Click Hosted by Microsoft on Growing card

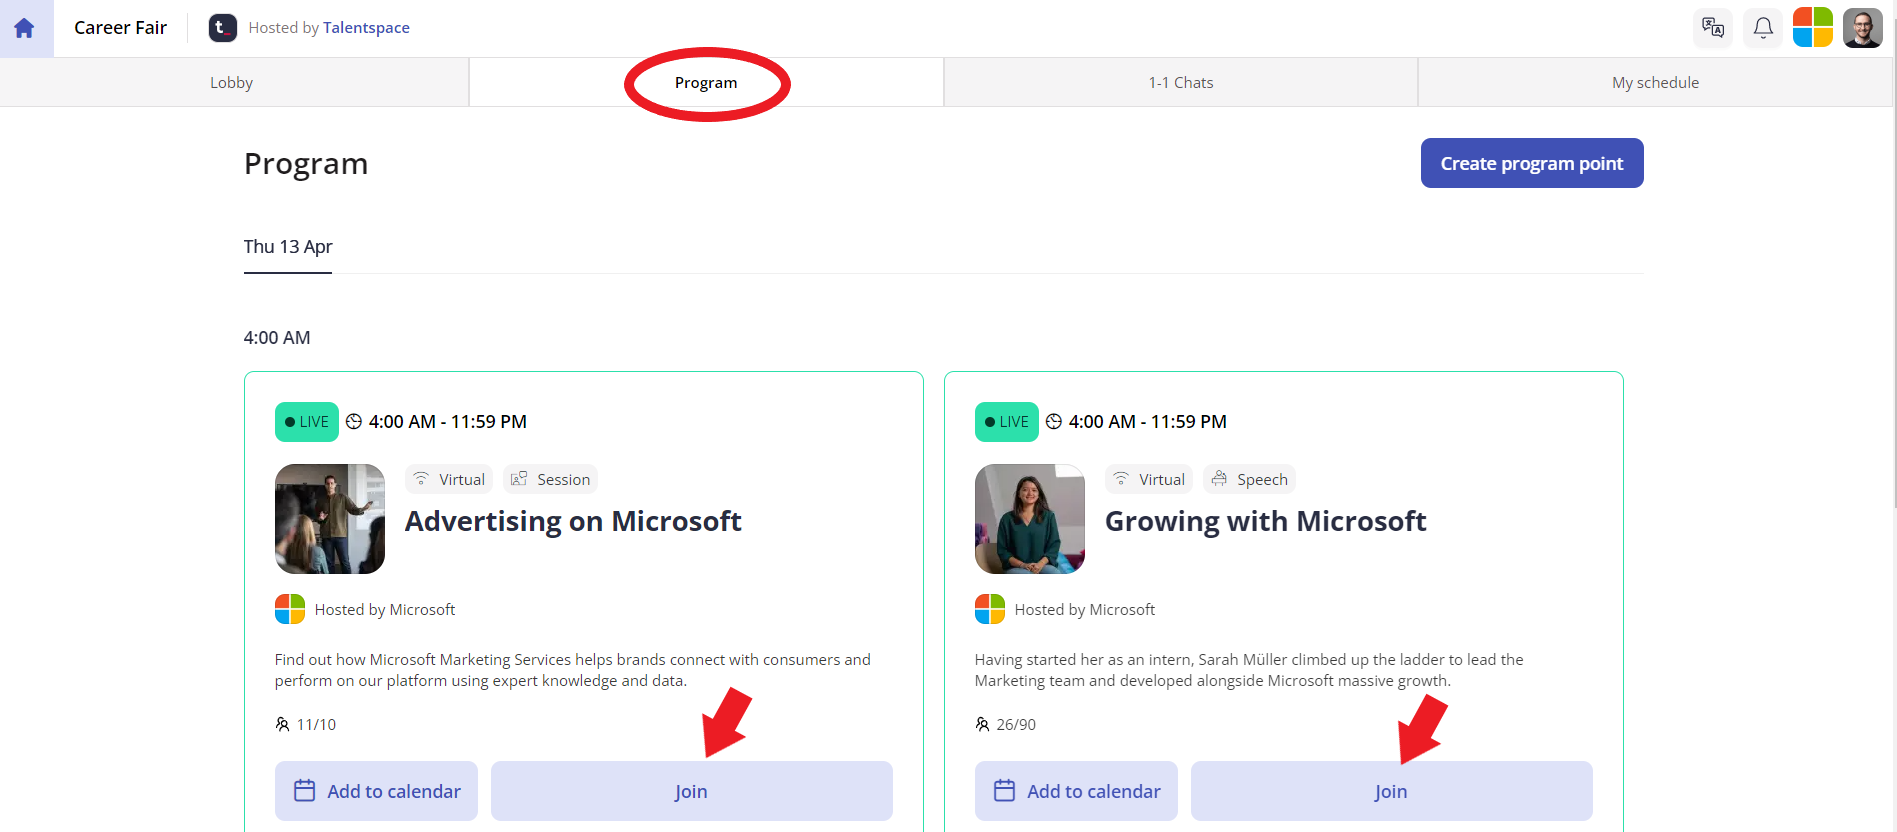coord(1085,609)
